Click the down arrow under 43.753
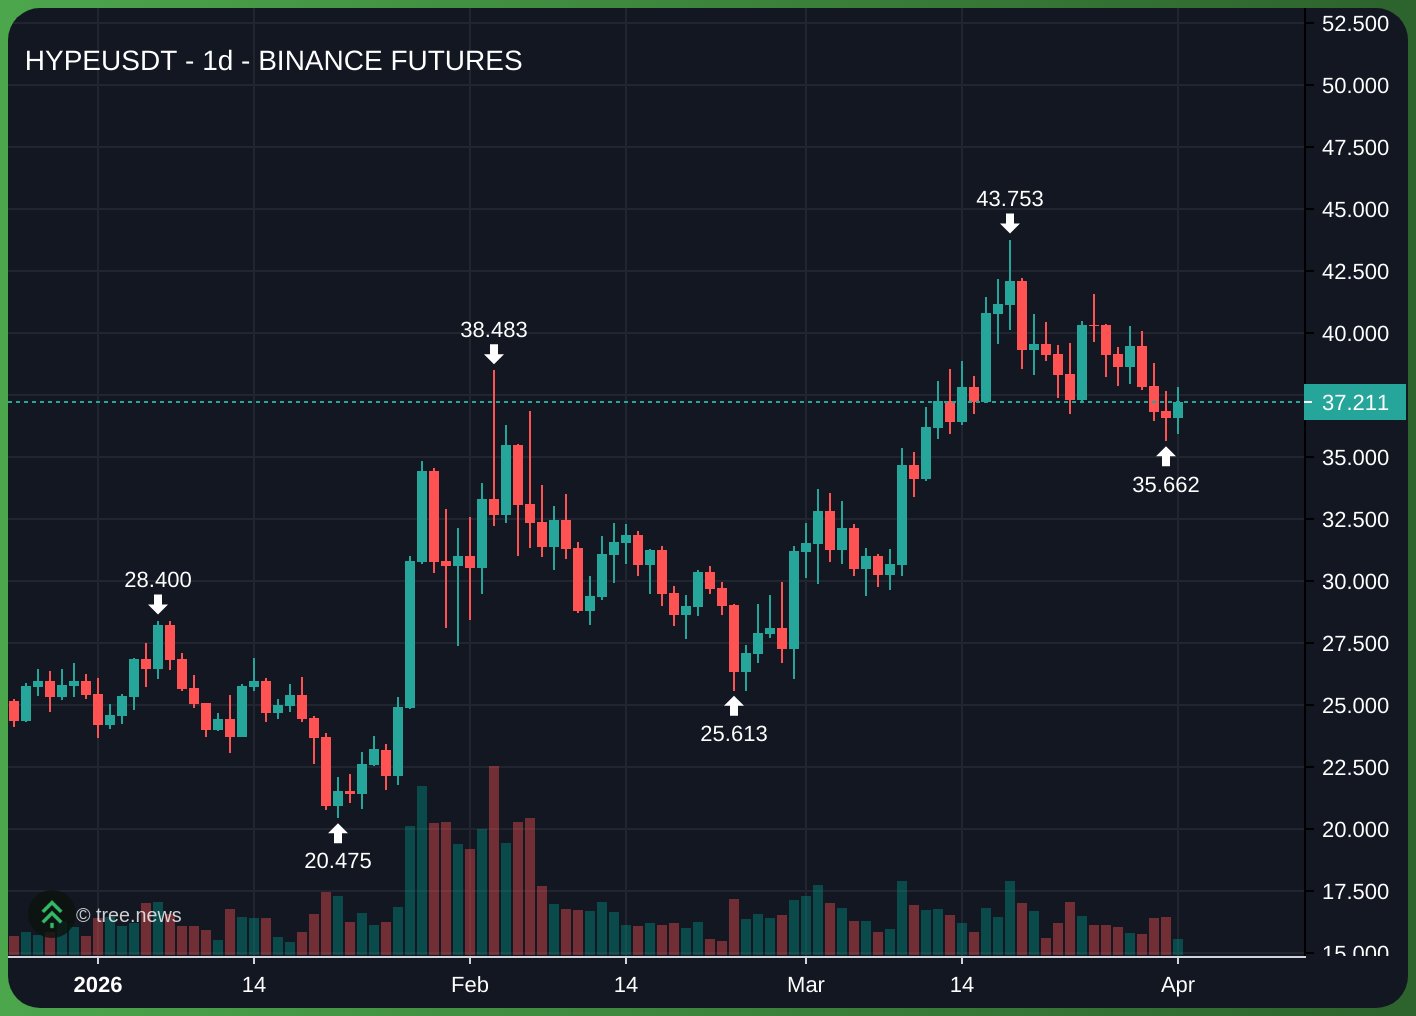Viewport: 1416px width, 1016px height. (1010, 222)
